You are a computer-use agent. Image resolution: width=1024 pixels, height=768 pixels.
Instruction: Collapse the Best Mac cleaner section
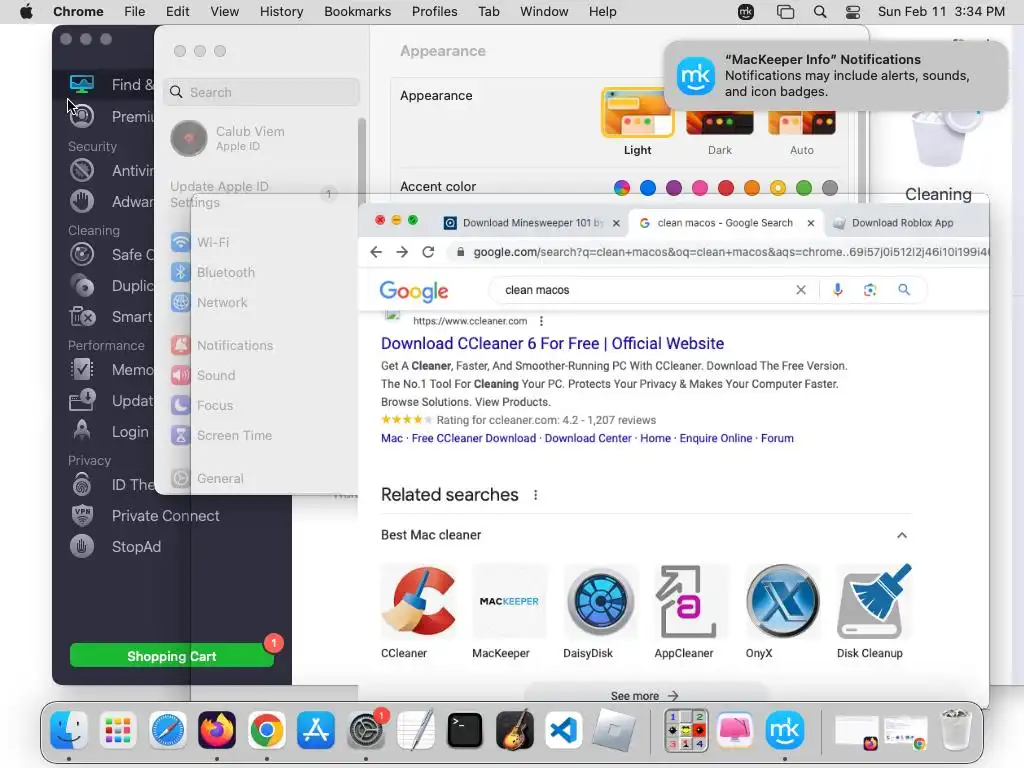(x=902, y=535)
